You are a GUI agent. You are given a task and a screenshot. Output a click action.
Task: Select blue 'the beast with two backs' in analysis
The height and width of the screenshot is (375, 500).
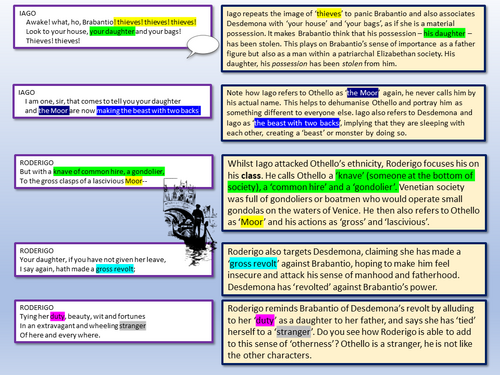297,123
